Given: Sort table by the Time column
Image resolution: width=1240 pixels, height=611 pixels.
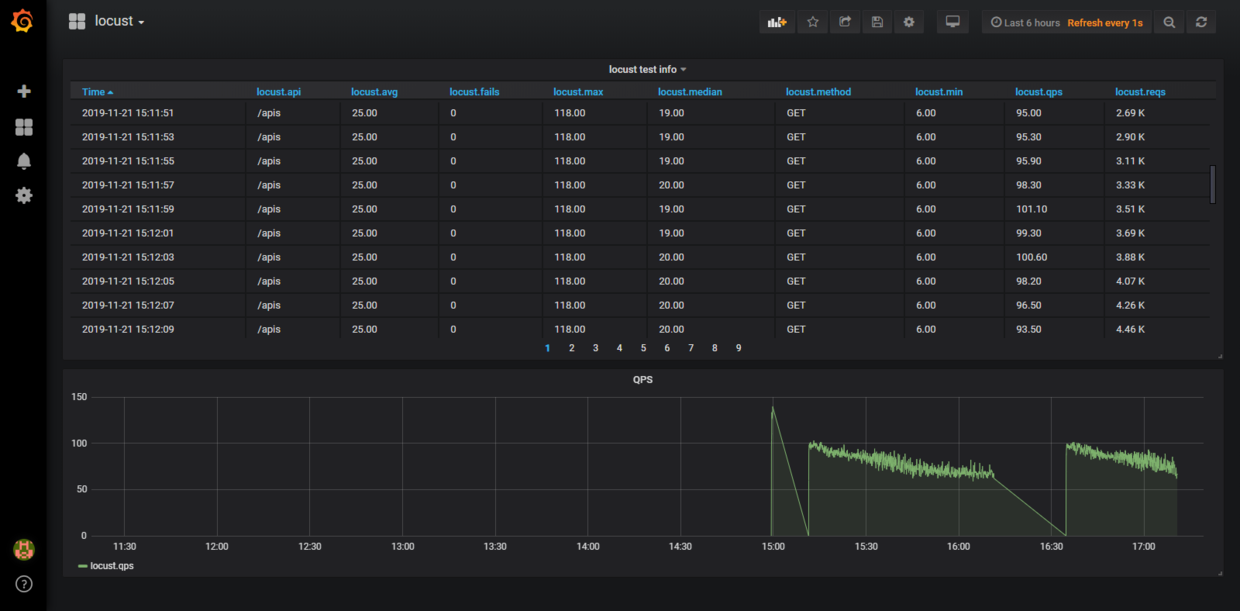Looking at the screenshot, I should [x=93, y=92].
